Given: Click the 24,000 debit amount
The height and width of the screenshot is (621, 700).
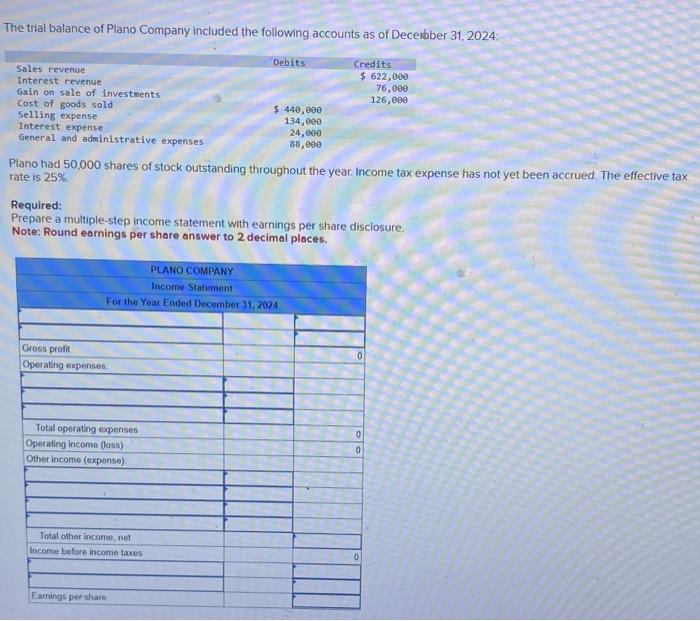Looking at the screenshot, I should coord(306,133).
